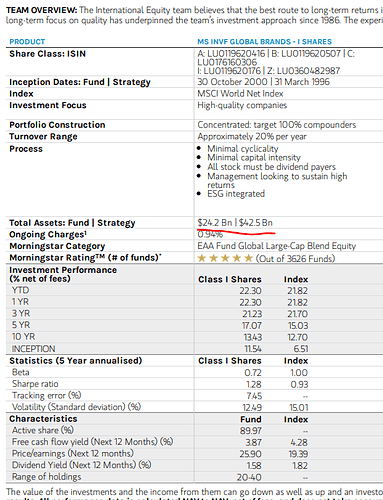Click the Morningstar five-star rating
The height and width of the screenshot is (500, 383).
click(225, 258)
